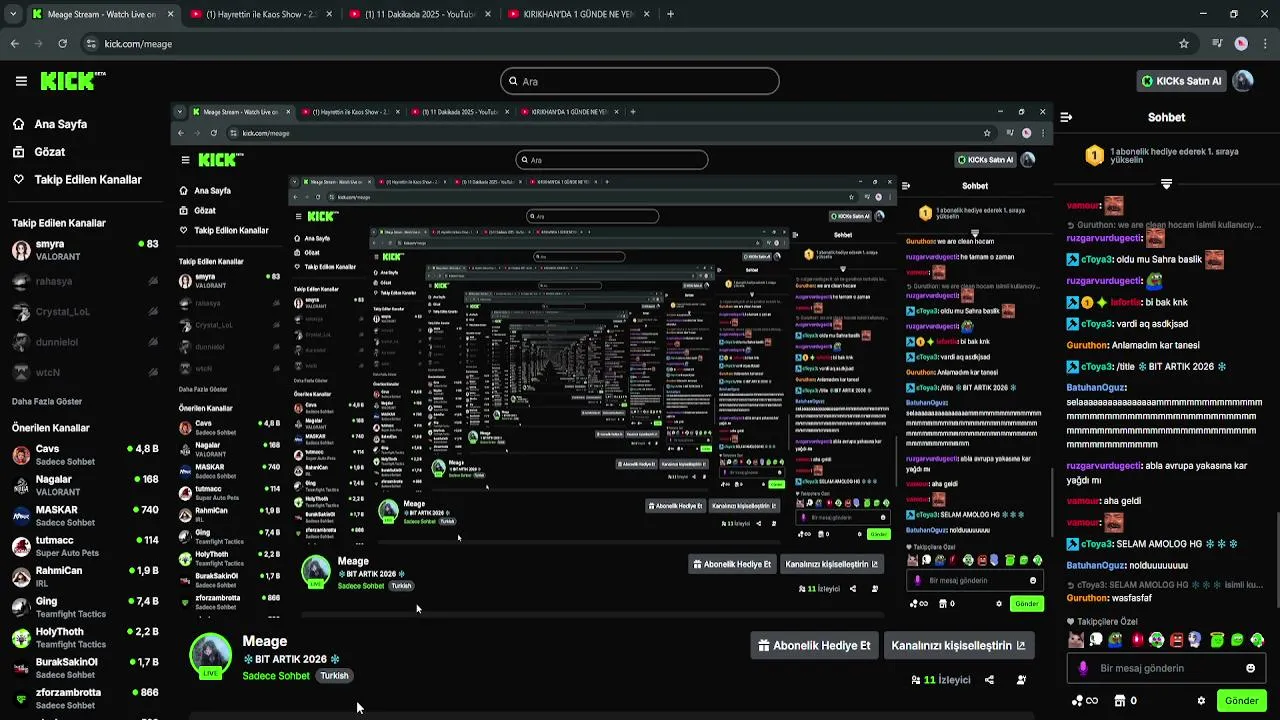Click the channel points icon
The image size is (1280, 720).
[x=1085, y=701]
